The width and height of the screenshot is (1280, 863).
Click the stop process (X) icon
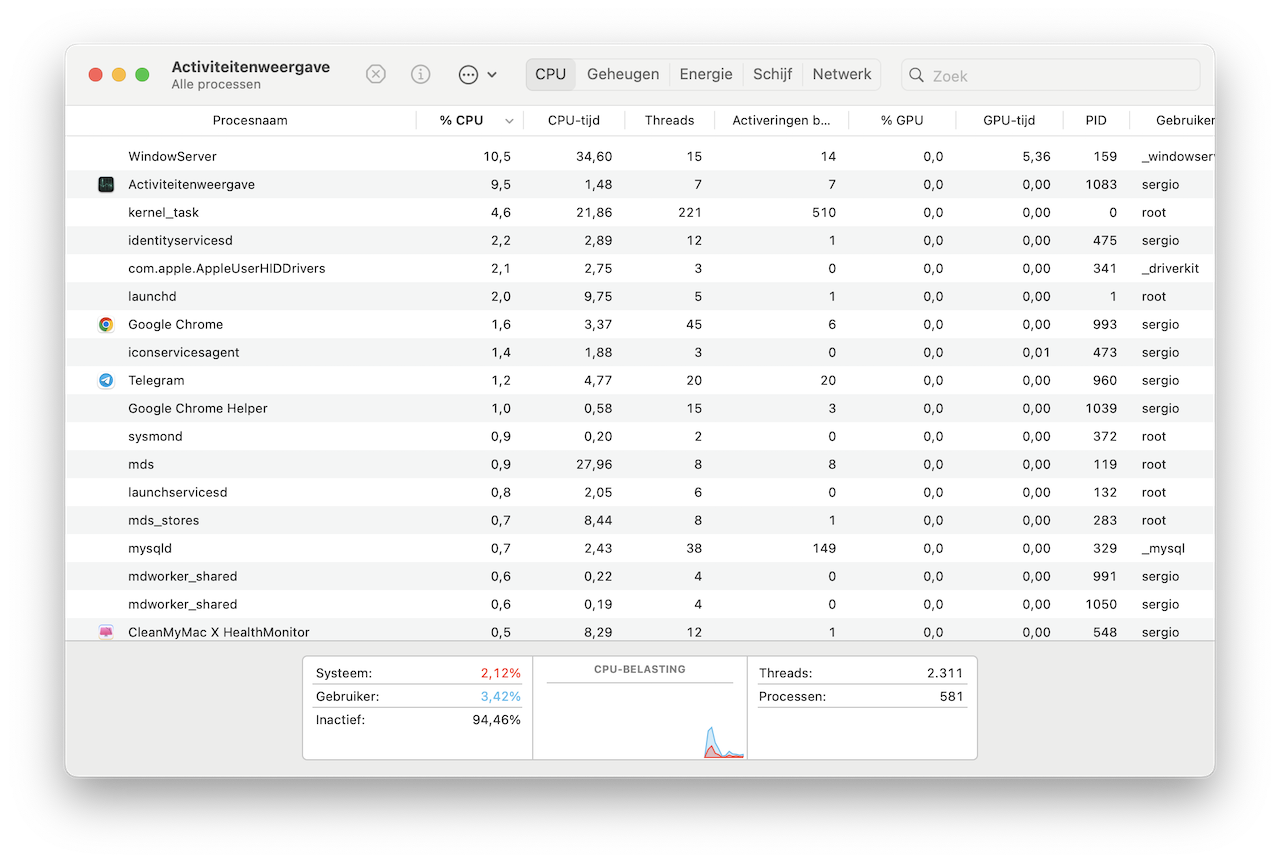coord(375,74)
